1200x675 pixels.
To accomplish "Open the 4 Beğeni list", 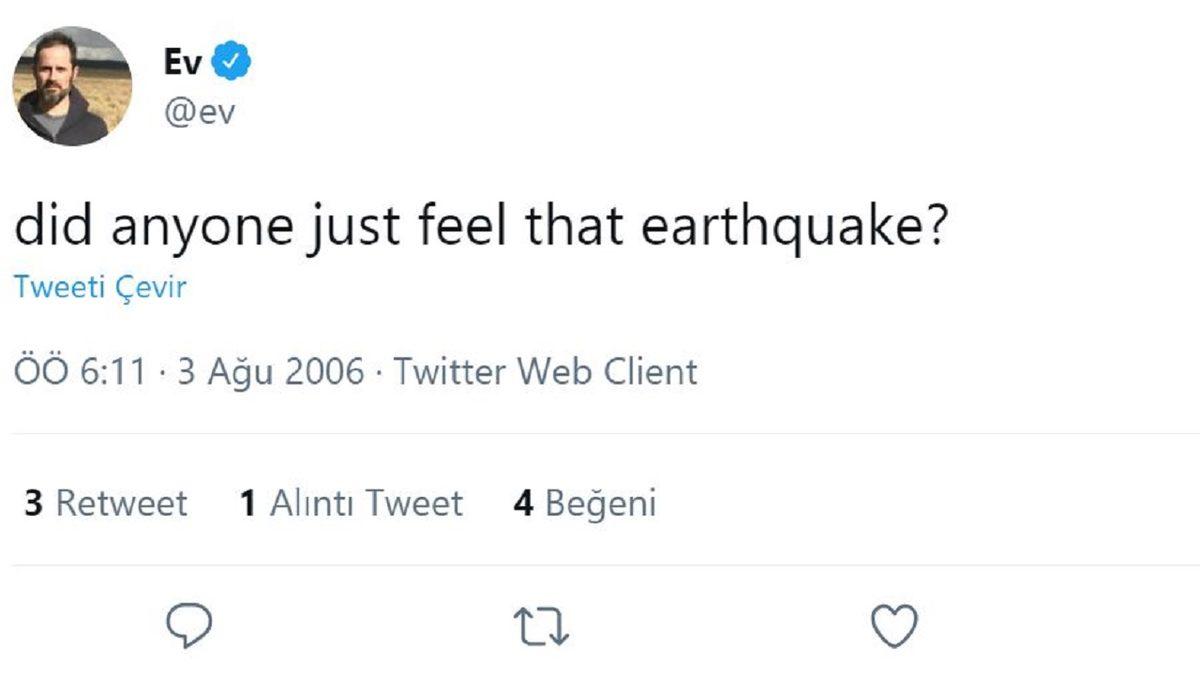I will [x=583, y=503].
